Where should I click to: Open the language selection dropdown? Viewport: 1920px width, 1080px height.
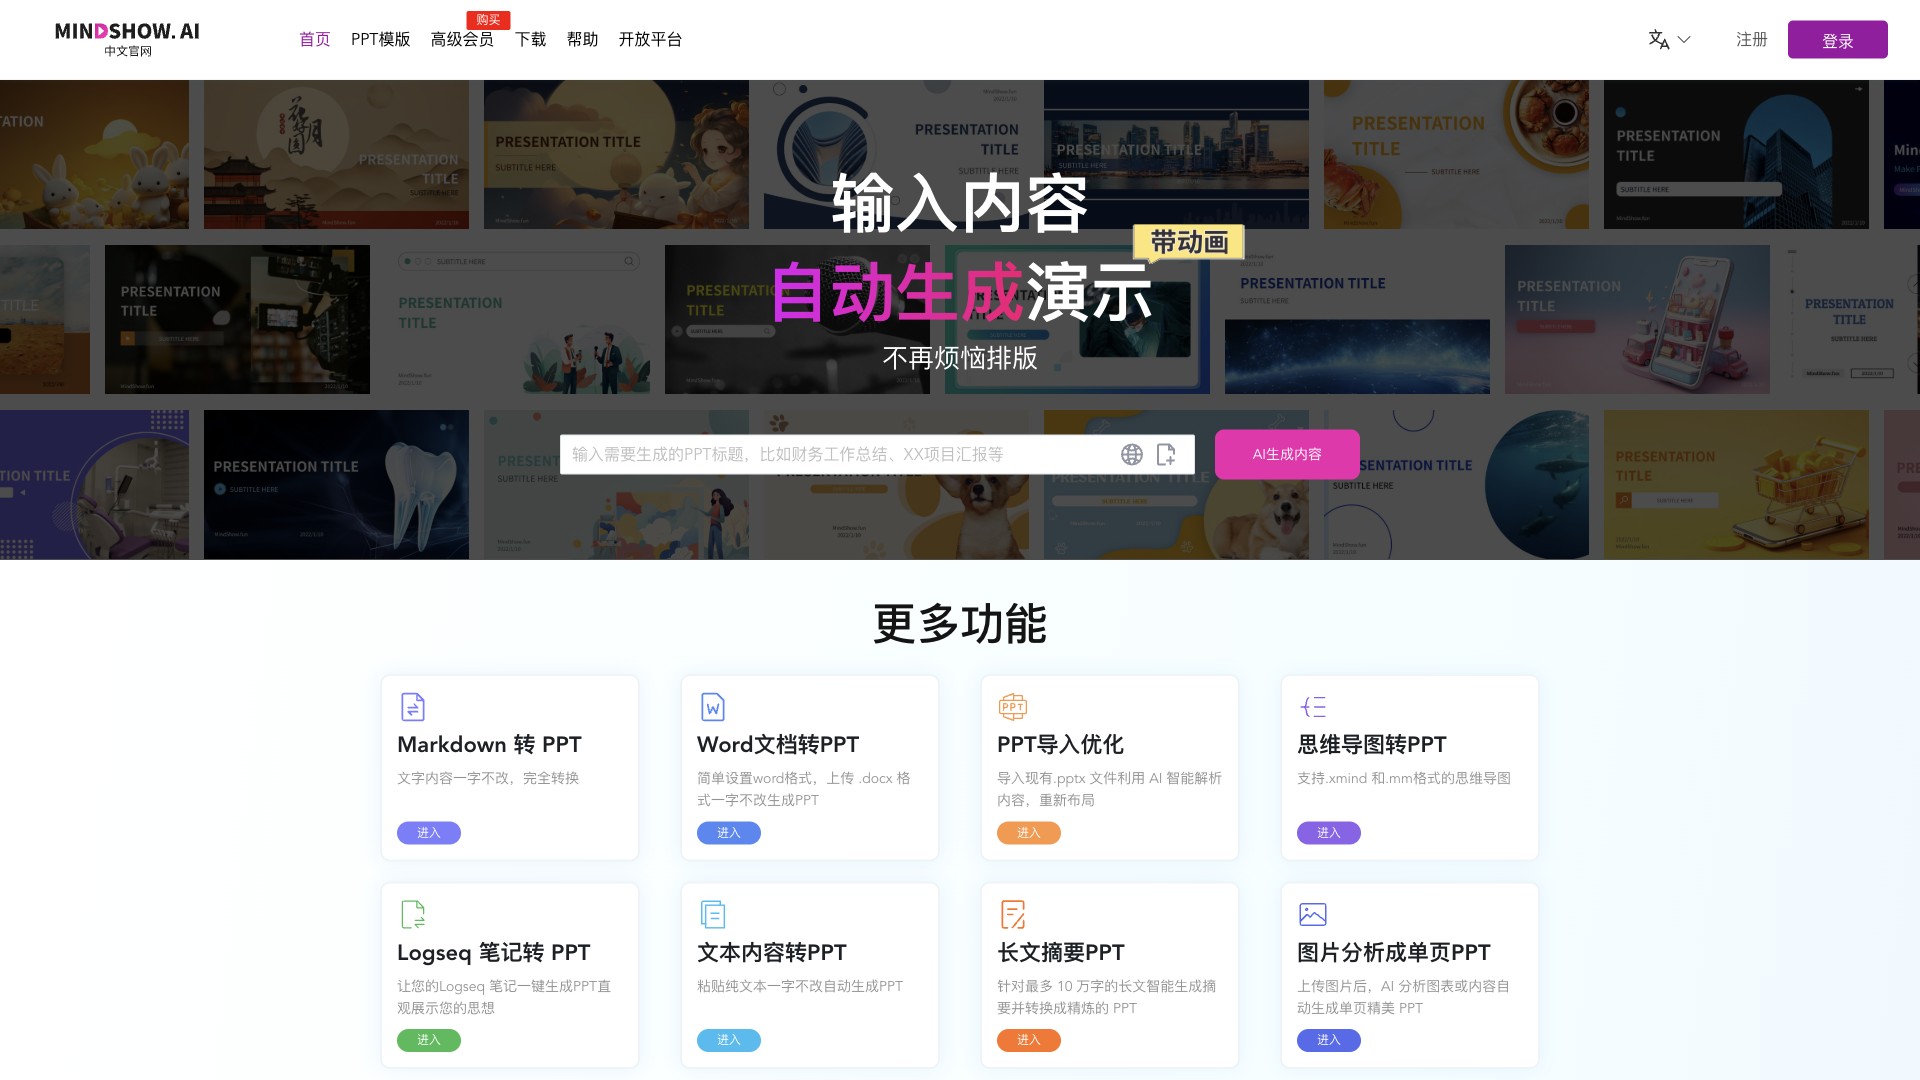1667,39
